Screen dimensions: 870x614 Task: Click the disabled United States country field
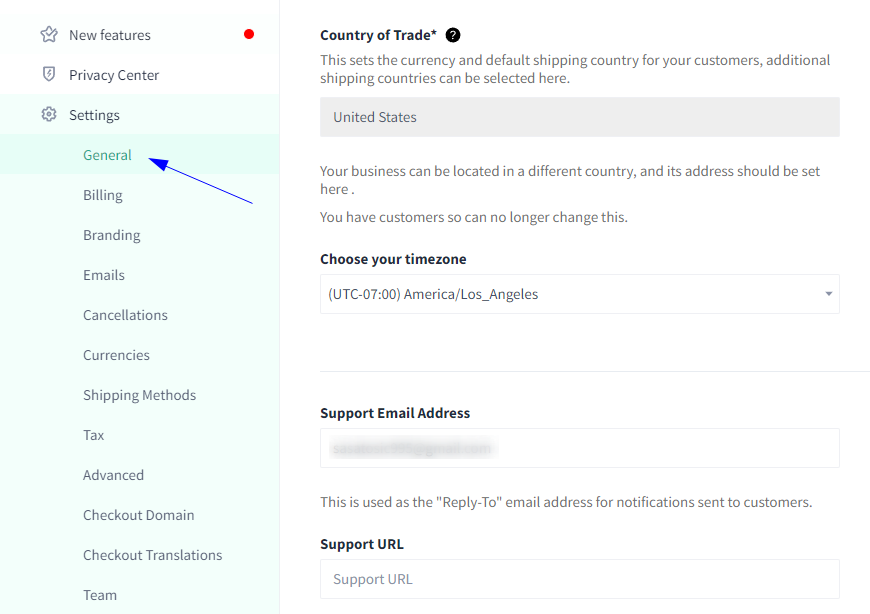[579, 117]
